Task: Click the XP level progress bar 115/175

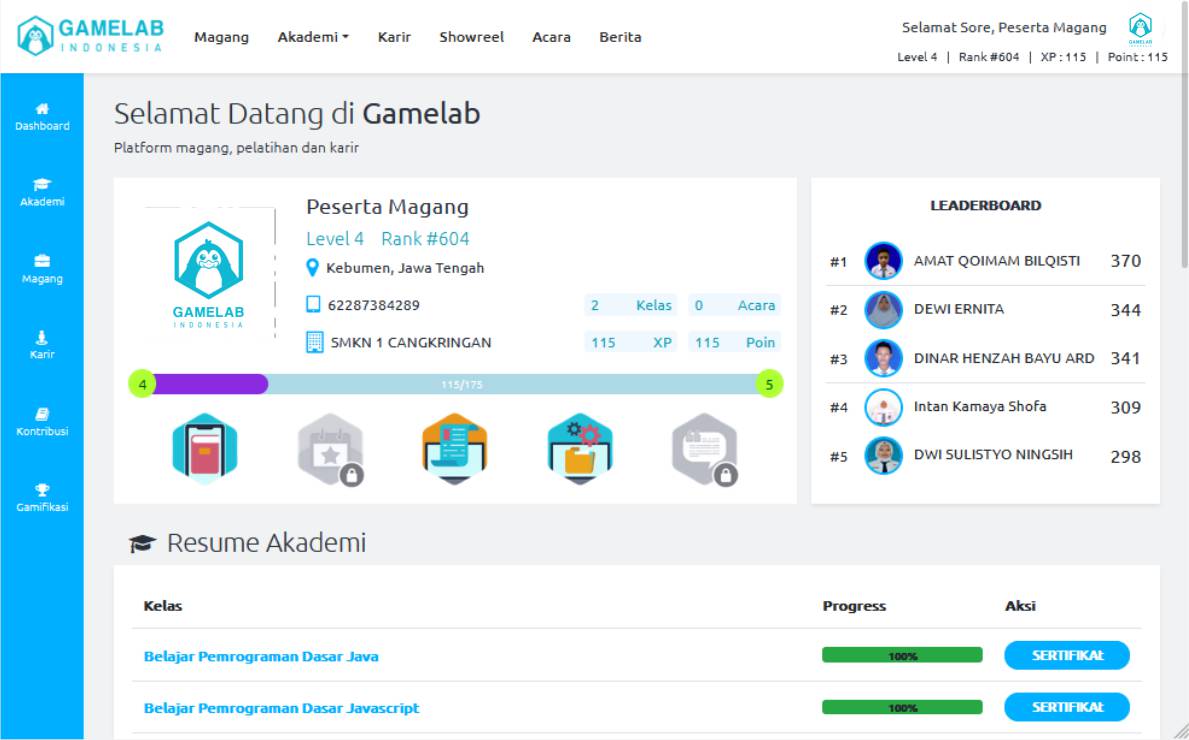Action: click(456, 384)
